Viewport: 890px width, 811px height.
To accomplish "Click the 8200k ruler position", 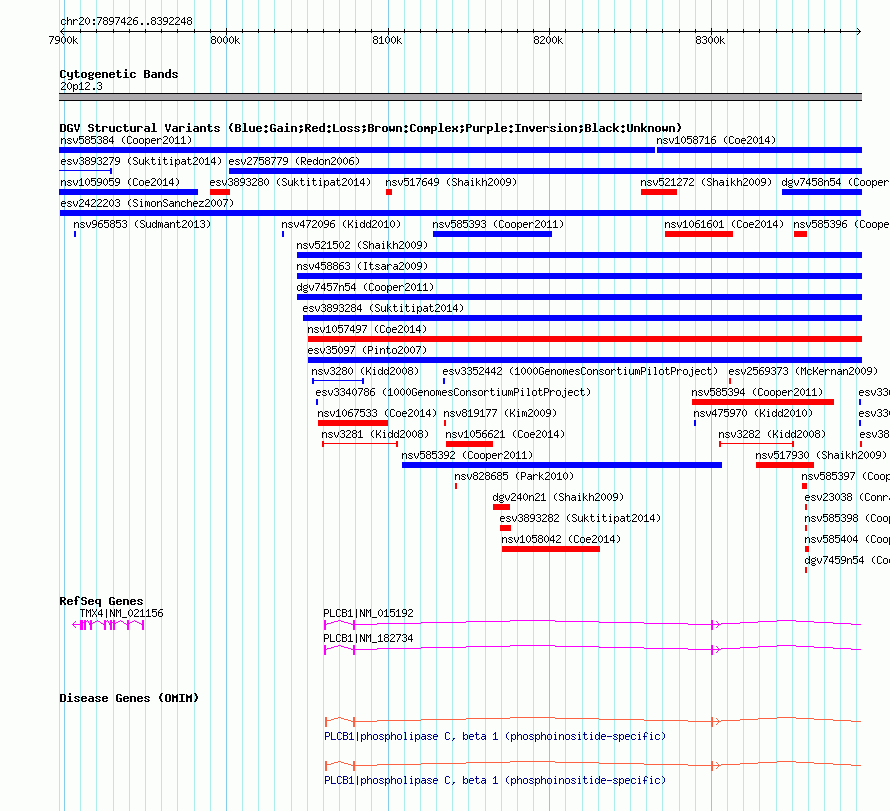I will tap(548, 40).
